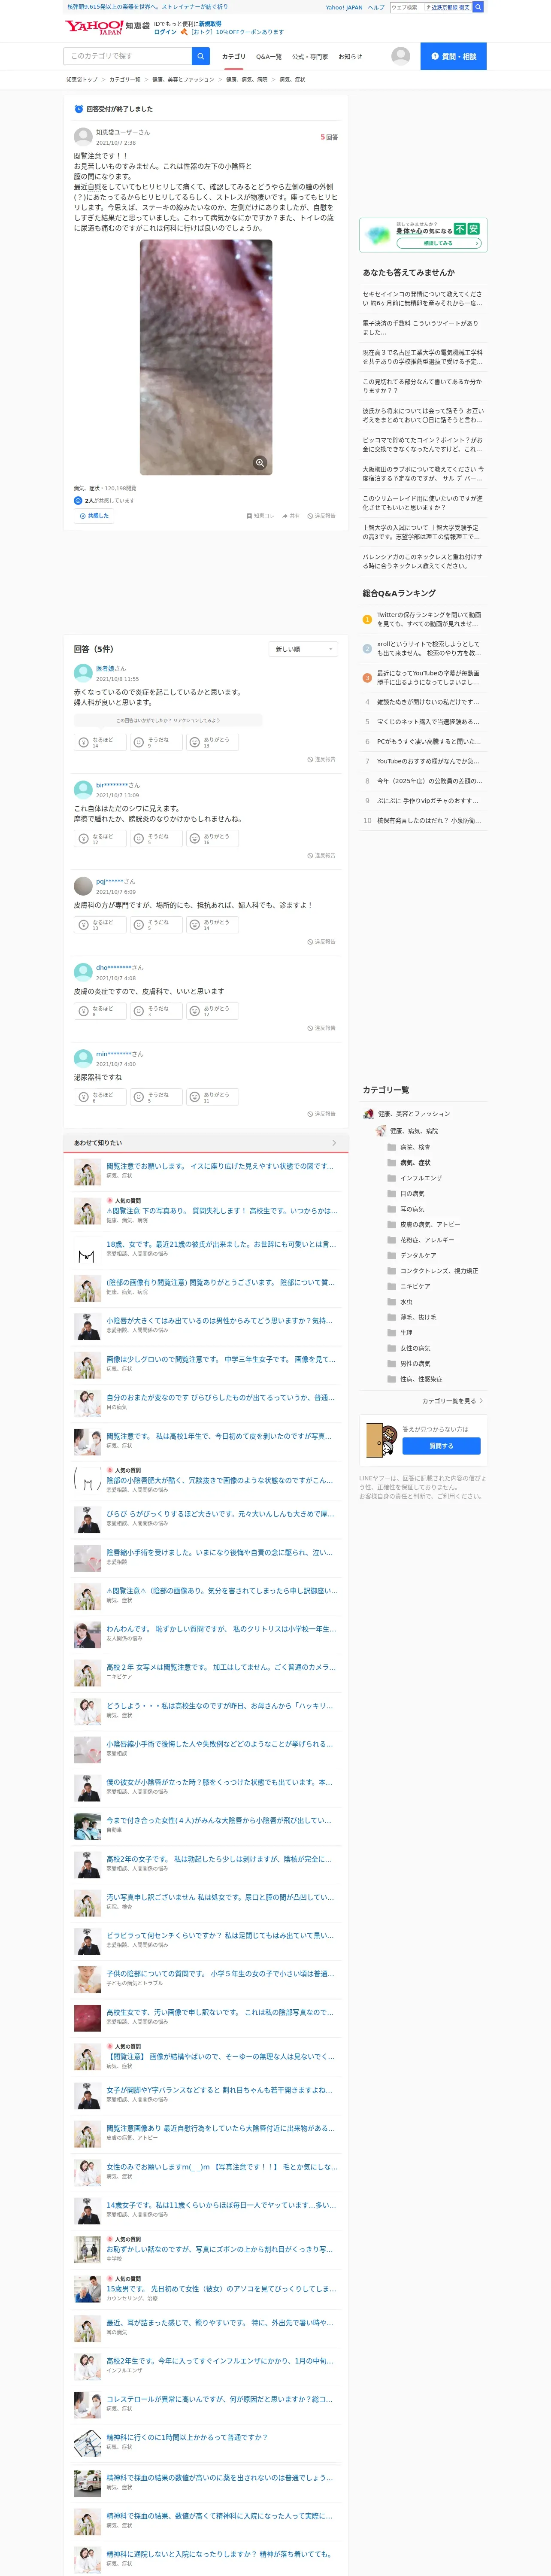Screen dimensions: 551x2576
Task: Open 病気、症状 breadcrumb at the end
Action: coord(292,79)
